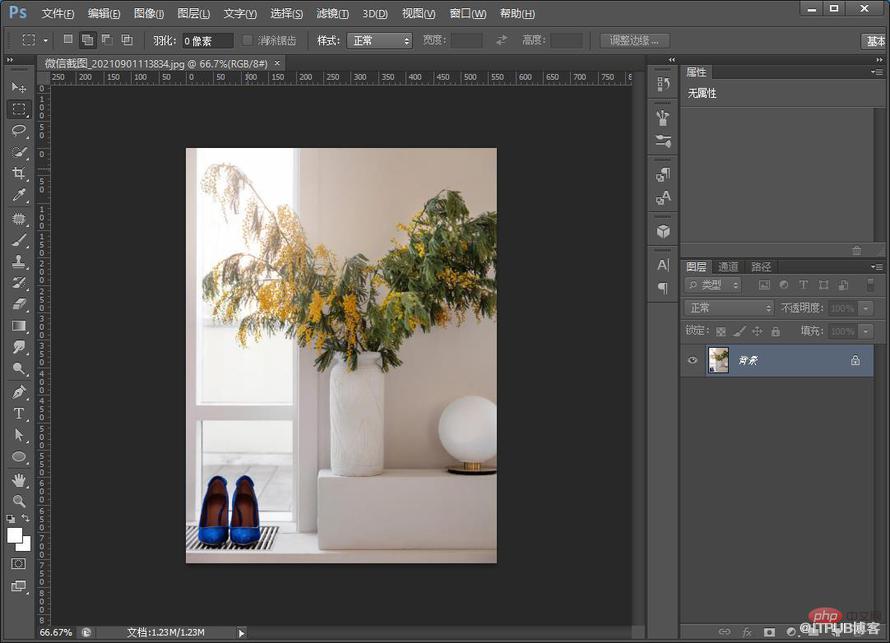
Task: Select the Gradient tool
Action: [19, 326]
